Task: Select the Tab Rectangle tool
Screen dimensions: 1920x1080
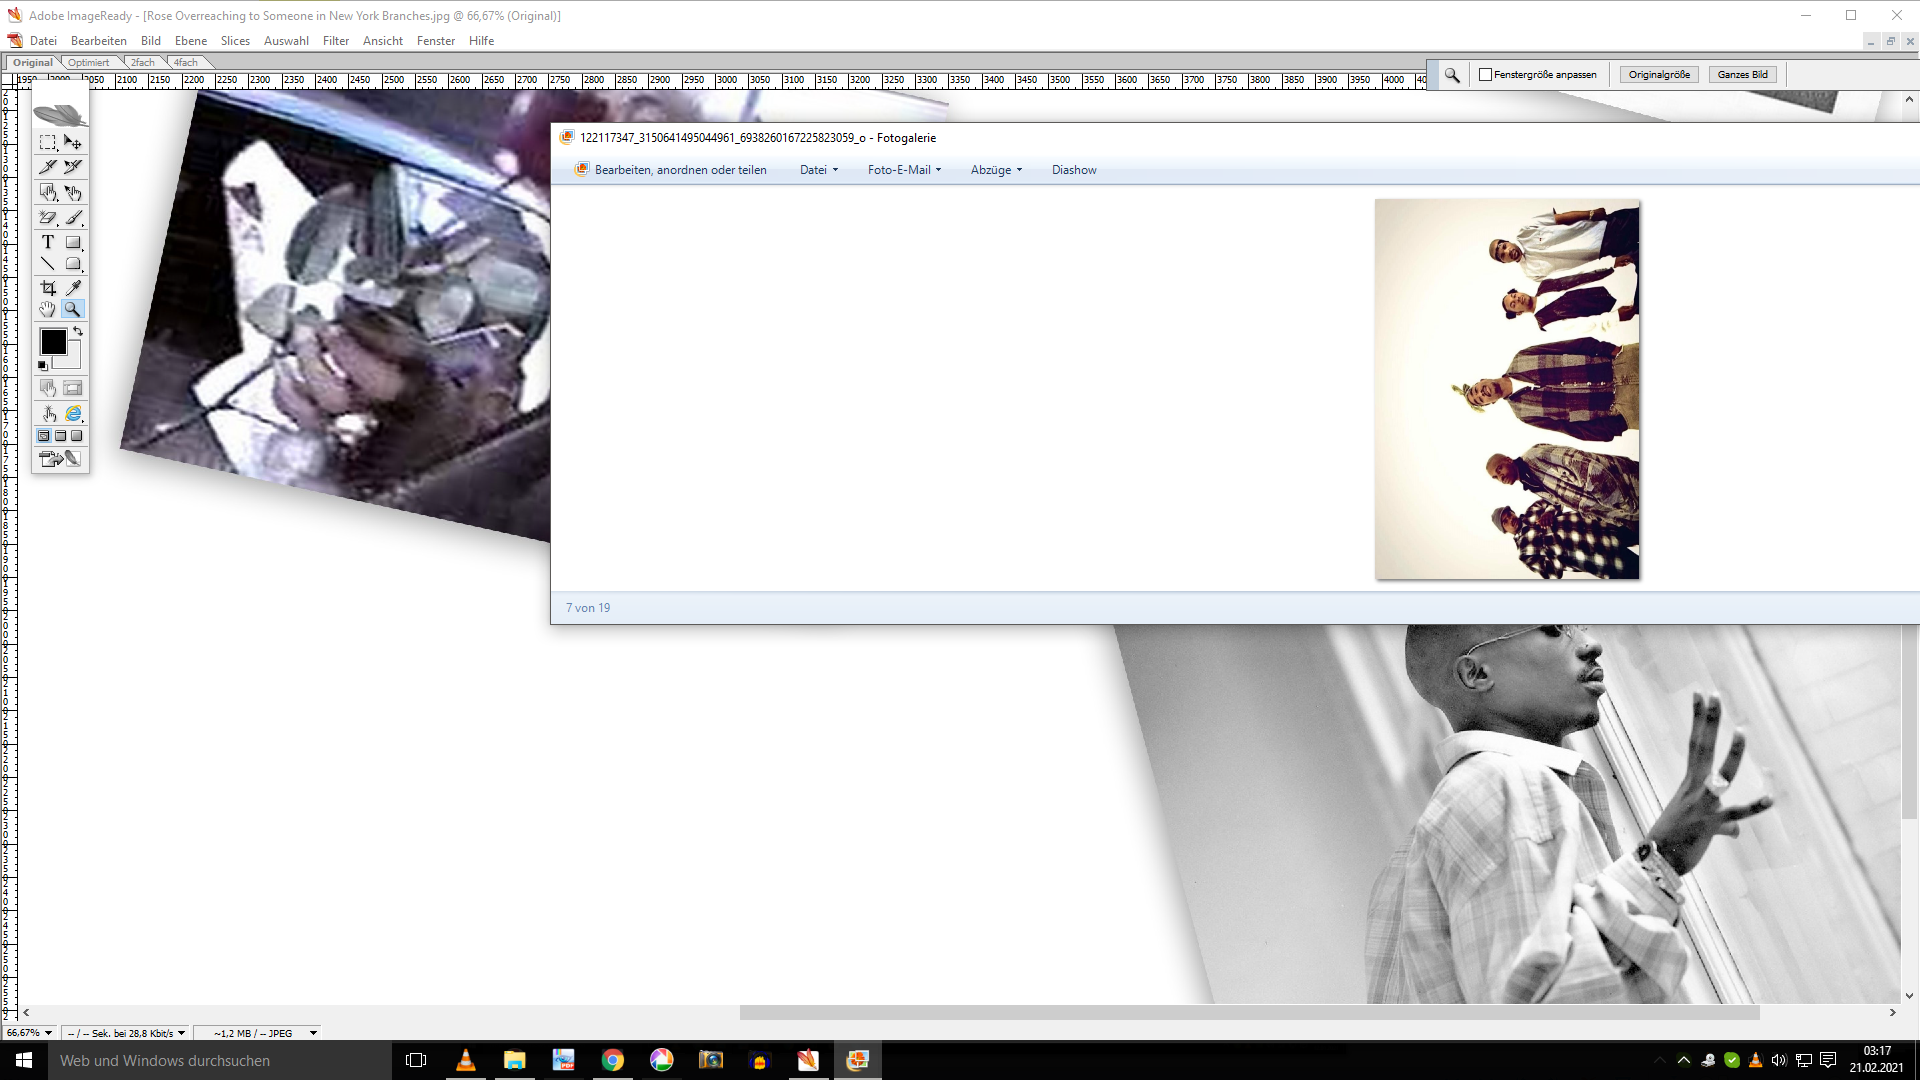Action: [x=73, y=264]
